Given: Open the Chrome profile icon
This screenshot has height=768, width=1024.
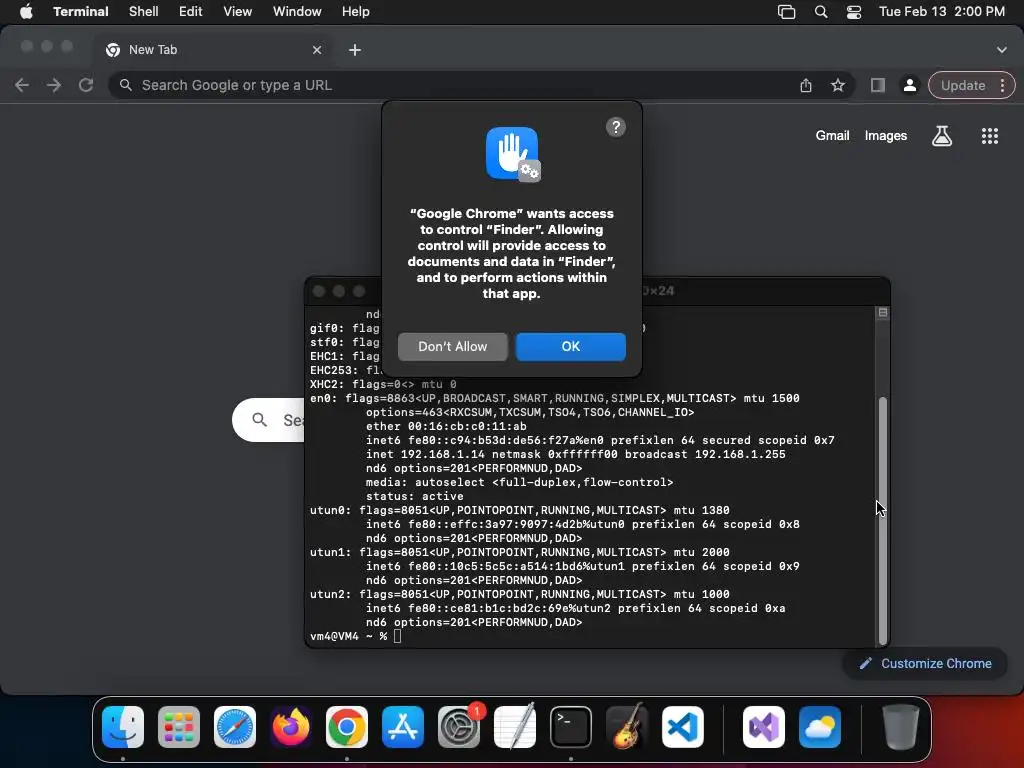Looking at the screenshot, I should tap(909, 85).
